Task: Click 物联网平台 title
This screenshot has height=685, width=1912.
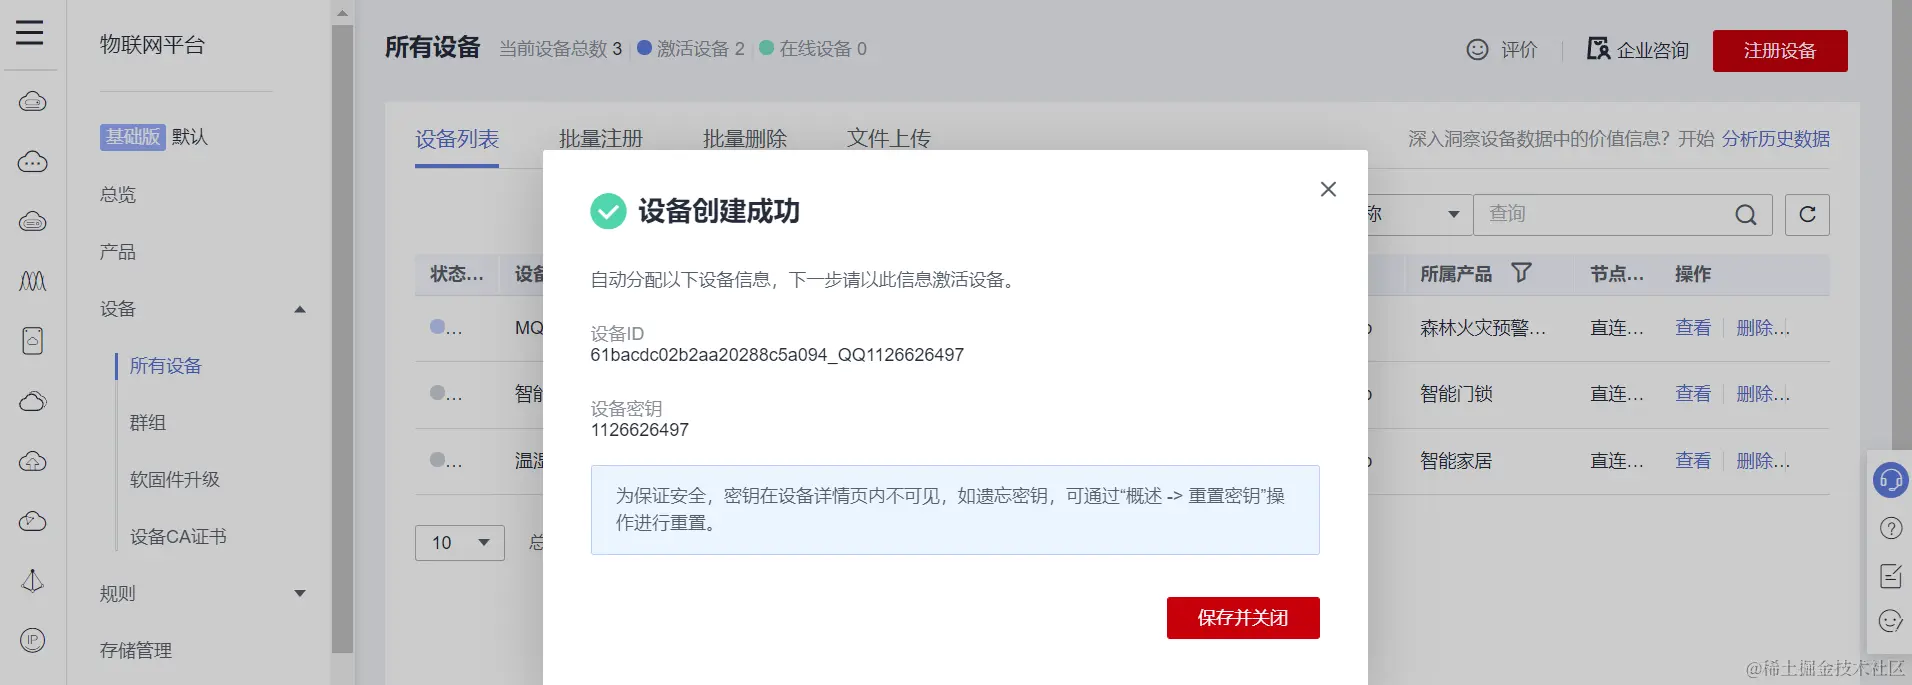Action: click(x=152, y=45)
